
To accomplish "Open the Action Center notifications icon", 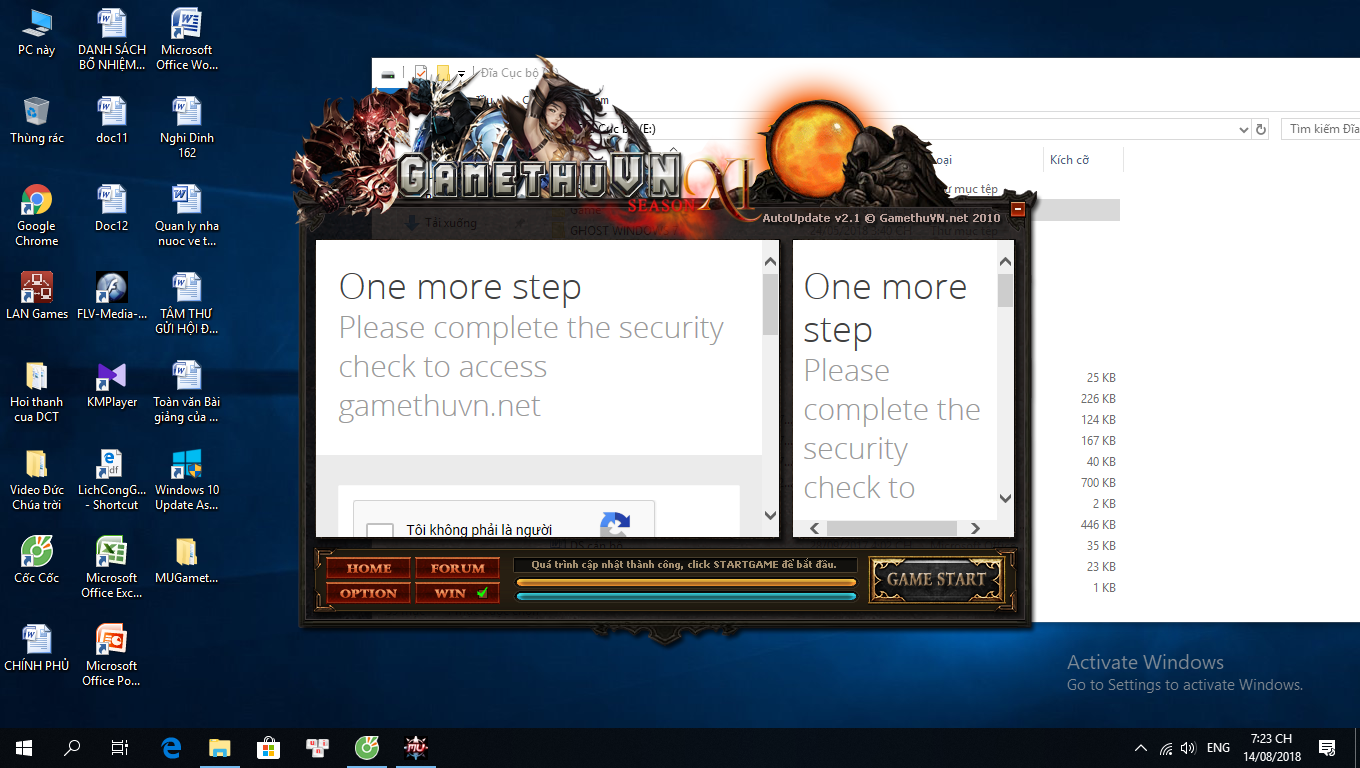I will click(1327, 747).
